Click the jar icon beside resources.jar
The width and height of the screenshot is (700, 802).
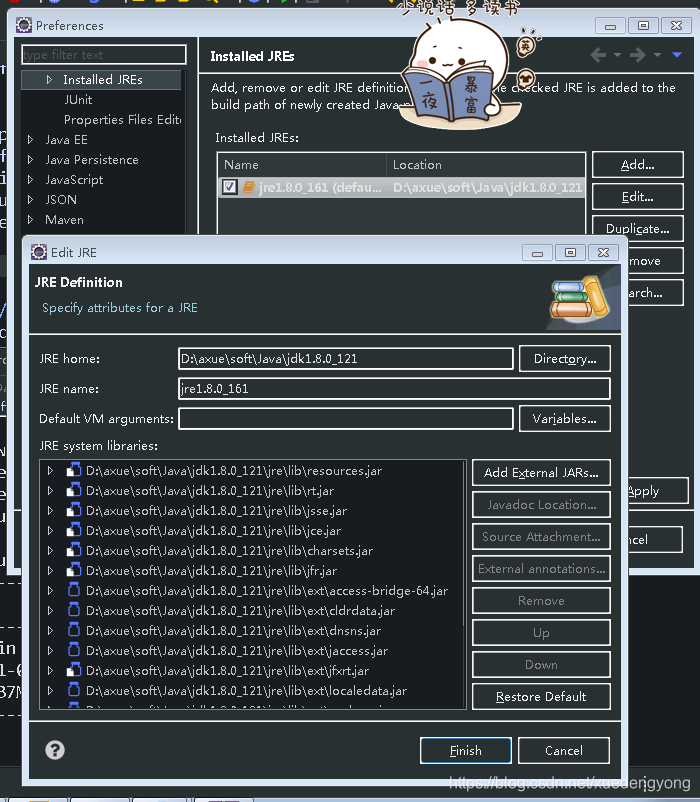74,470
